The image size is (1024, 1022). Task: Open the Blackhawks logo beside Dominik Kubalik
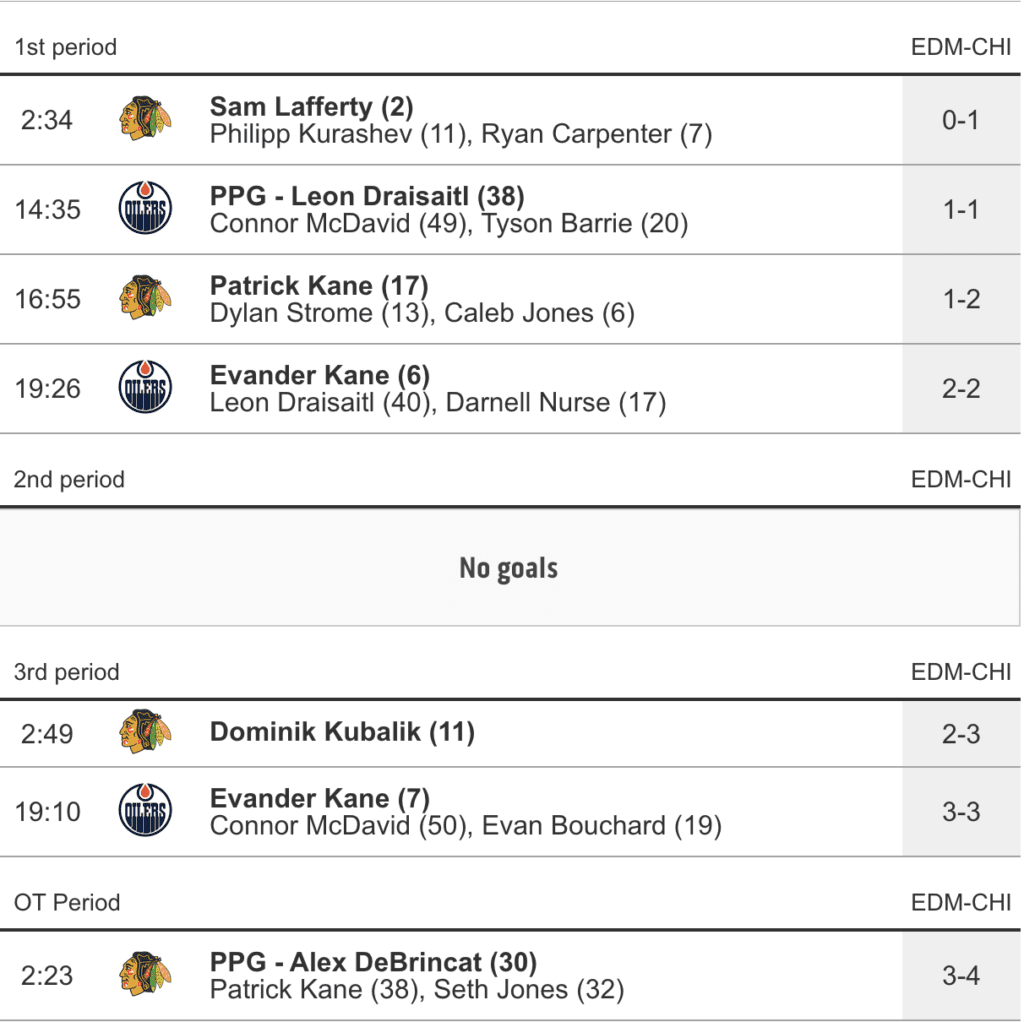pos(145,732)
